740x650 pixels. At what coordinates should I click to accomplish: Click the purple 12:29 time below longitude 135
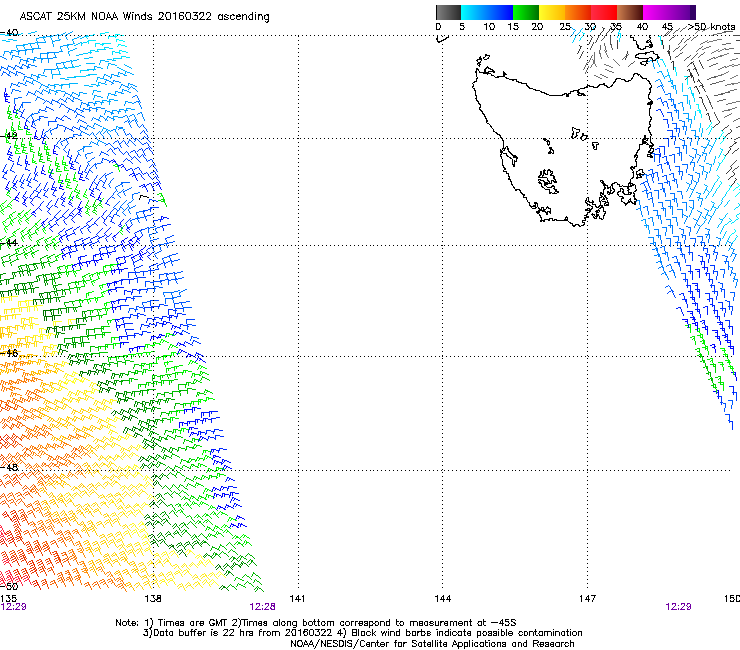pyautogui.click(x=13, y=607)
